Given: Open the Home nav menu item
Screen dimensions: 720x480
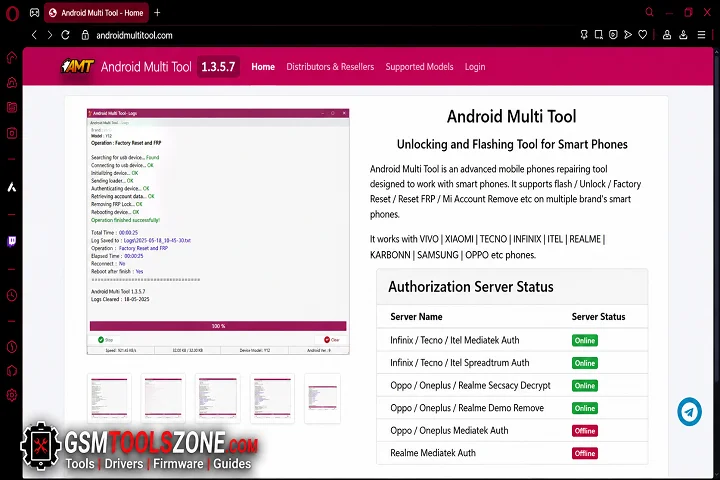Looking at the screenshot, I should tap(263, 67).
